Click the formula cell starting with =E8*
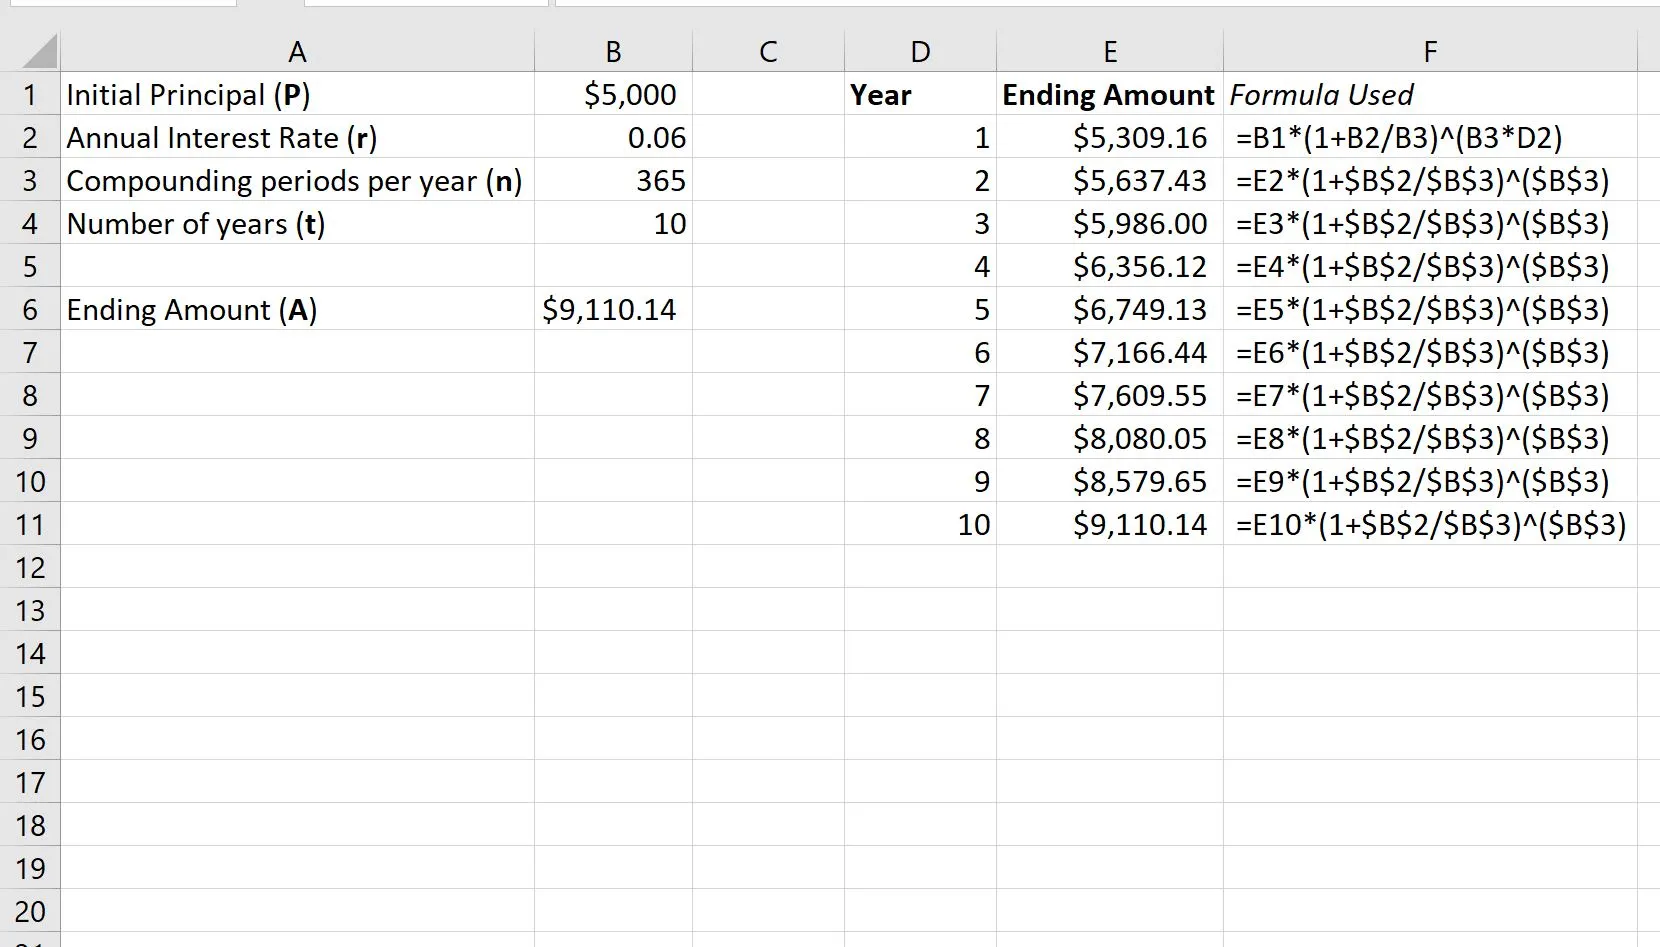Viewport: 1660px width, 947px height. coord(1430,438)
